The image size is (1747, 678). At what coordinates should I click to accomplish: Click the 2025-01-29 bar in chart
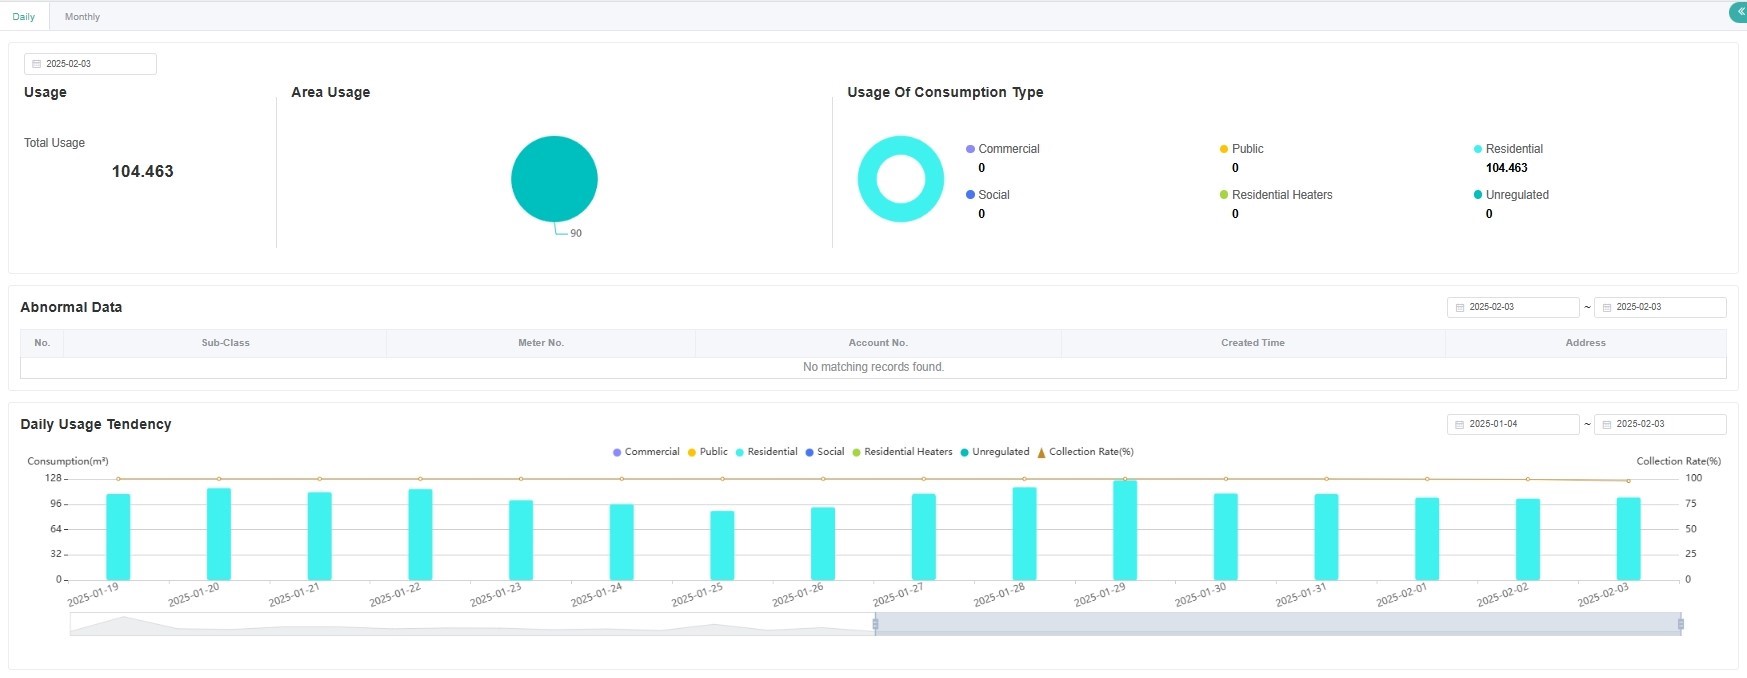click(x=1124, y=530)
